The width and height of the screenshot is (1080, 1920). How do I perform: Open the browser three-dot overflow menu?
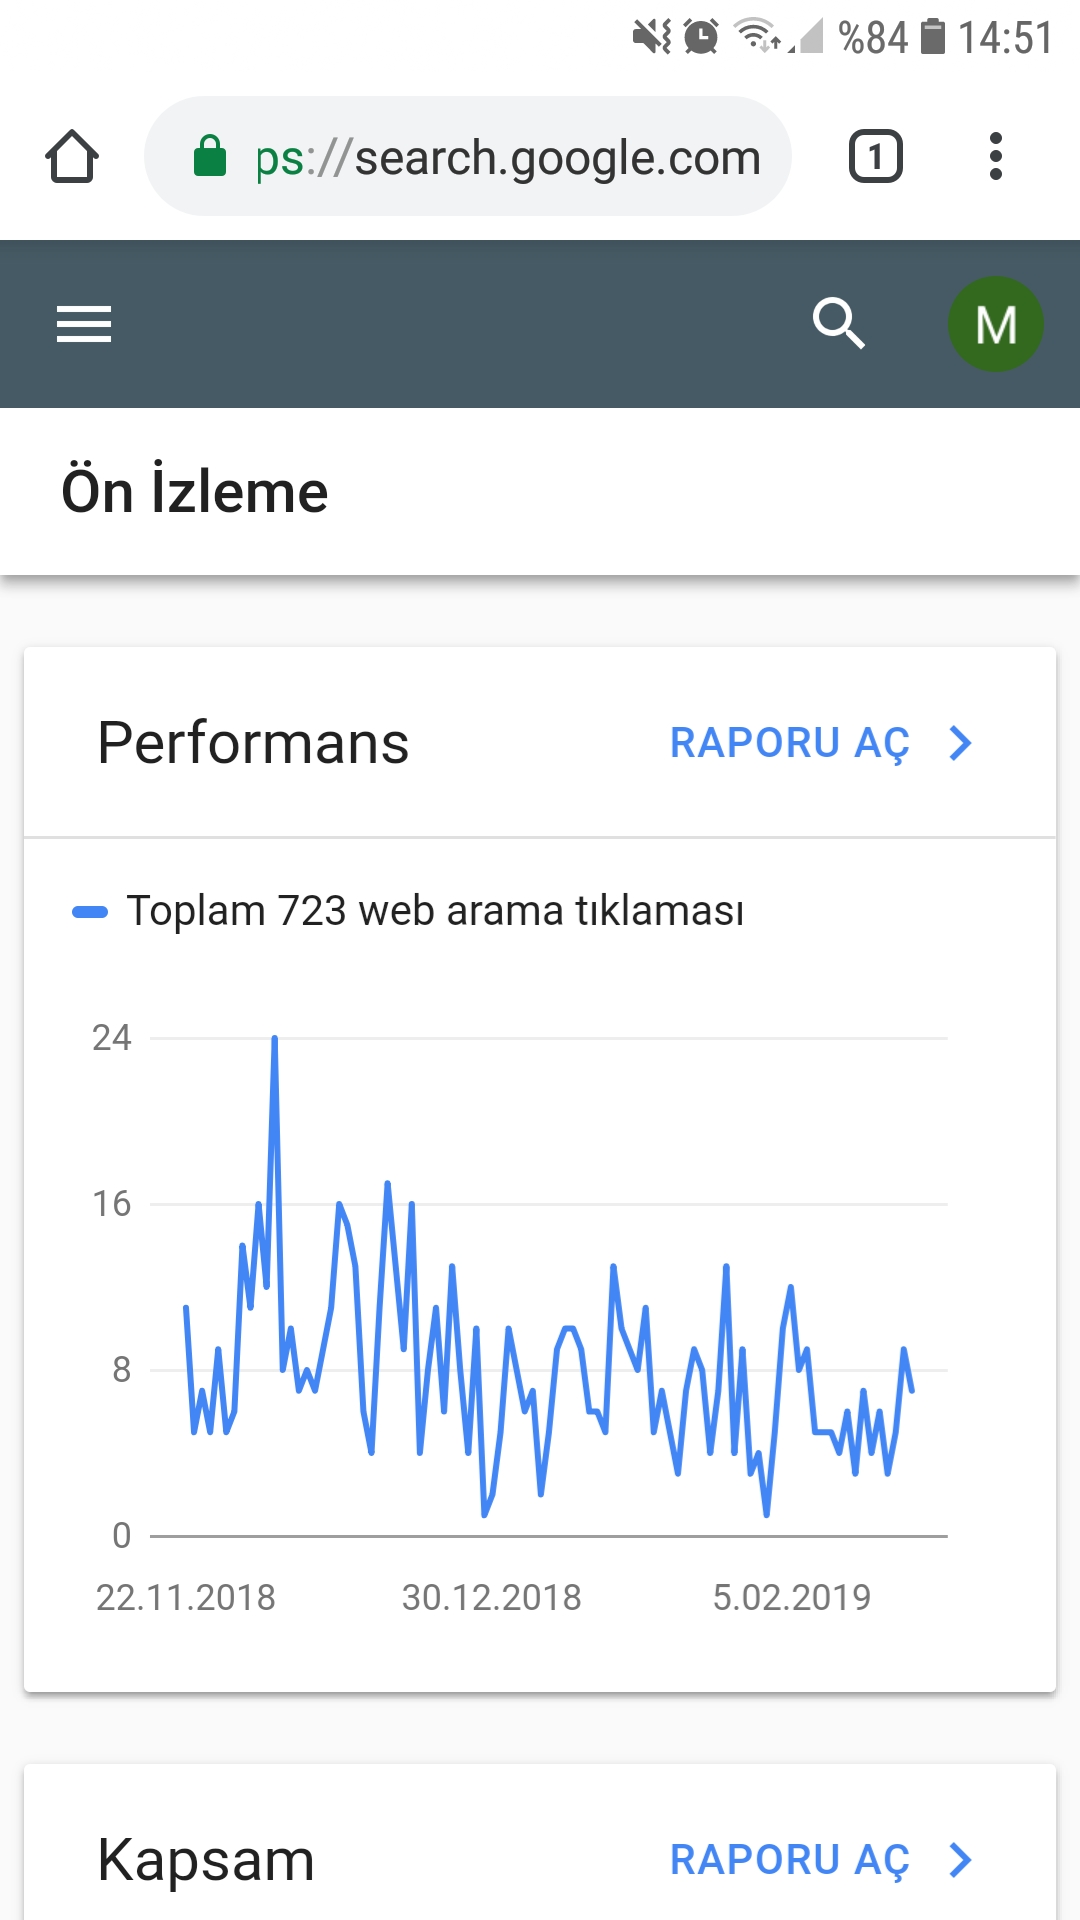pyautogui.click(x=995, y=157)
